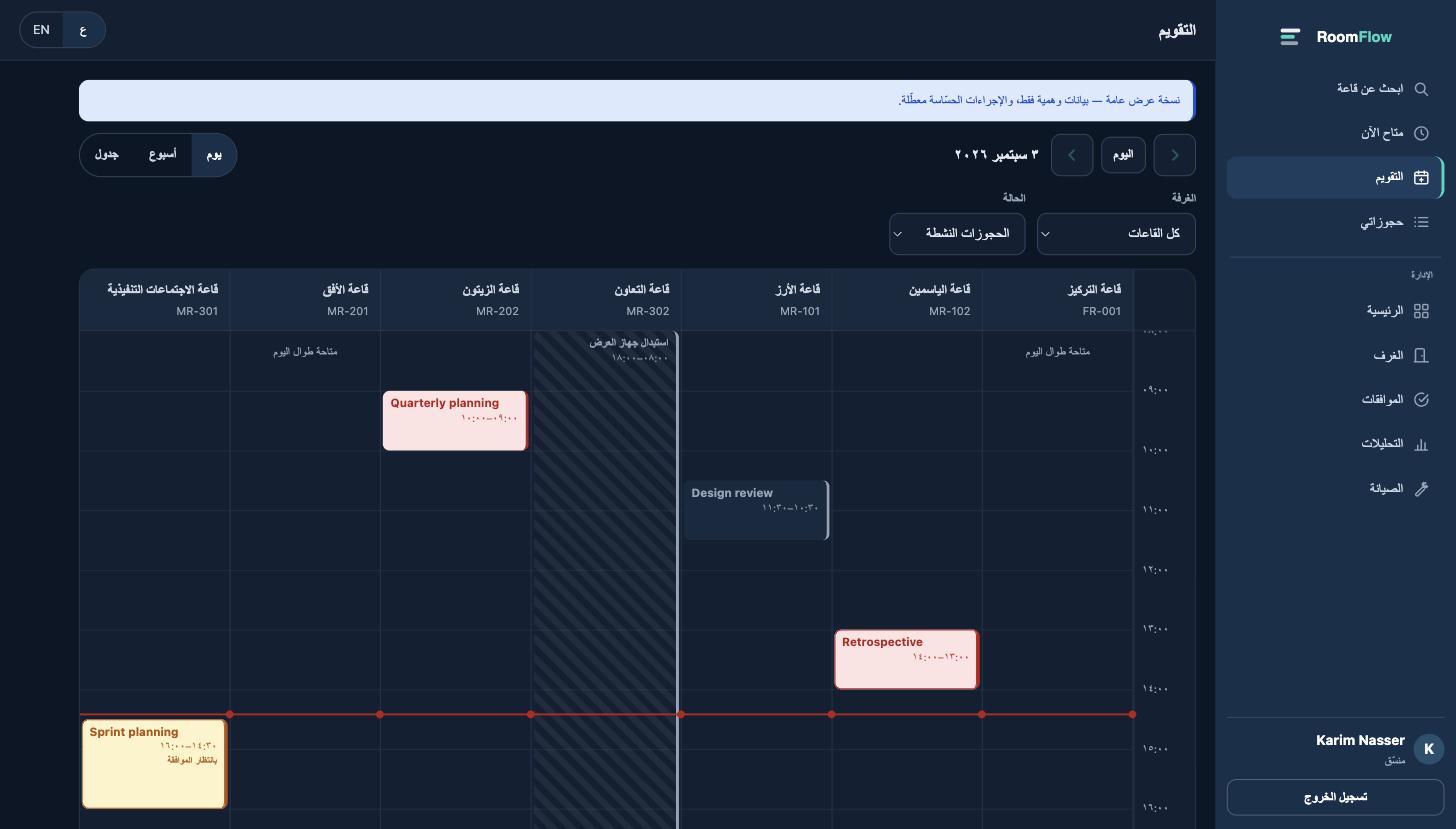Click the قاعة الزيتون MR-202 column header
1456x829 pixels.
(456, 300)
